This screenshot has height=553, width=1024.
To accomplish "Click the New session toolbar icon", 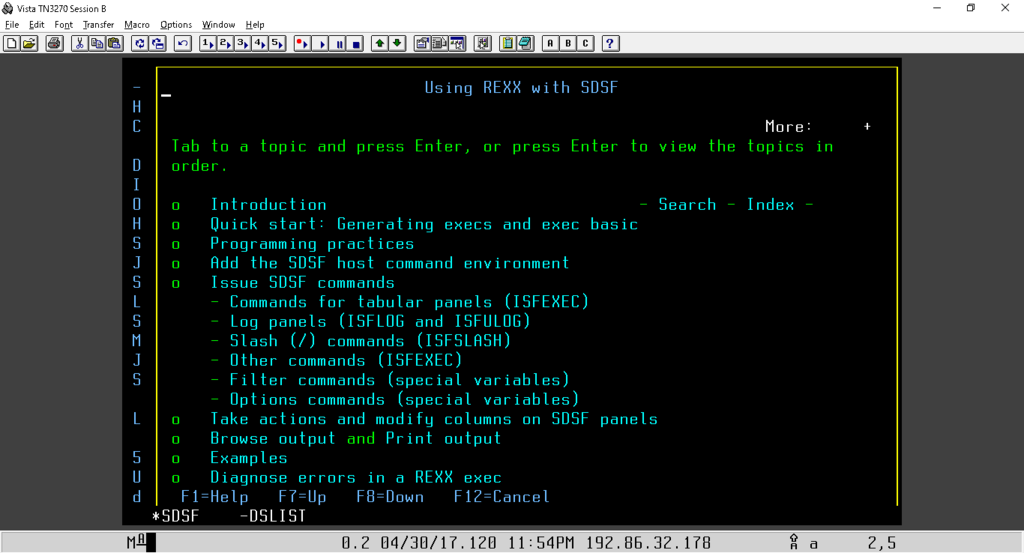I will [12, 44].
